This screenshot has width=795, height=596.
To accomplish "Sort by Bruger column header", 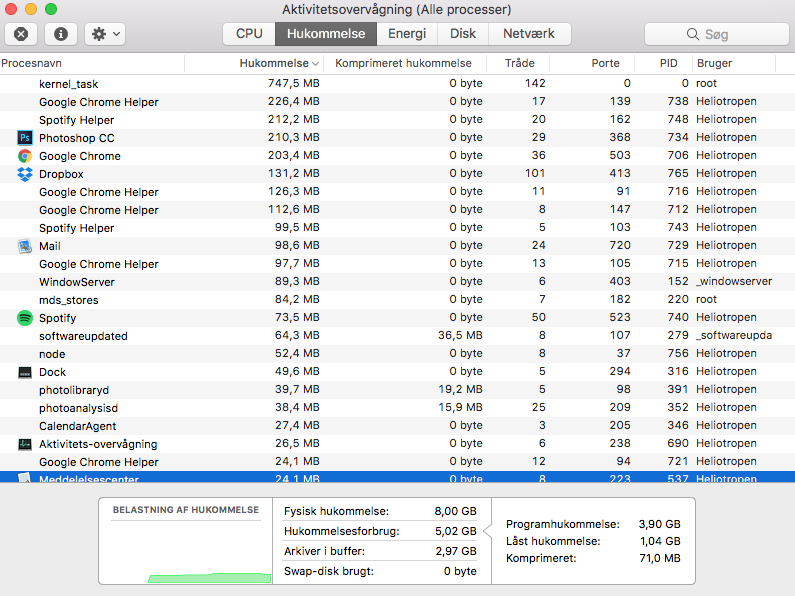I will point(734,63).
